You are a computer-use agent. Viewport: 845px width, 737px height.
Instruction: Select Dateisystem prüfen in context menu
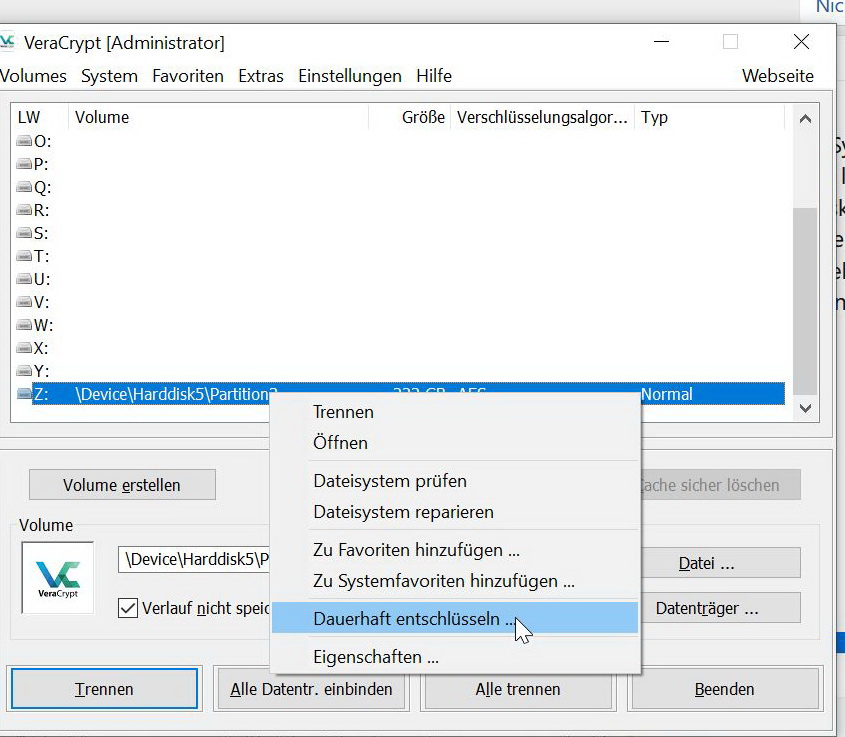coord(455,481)
